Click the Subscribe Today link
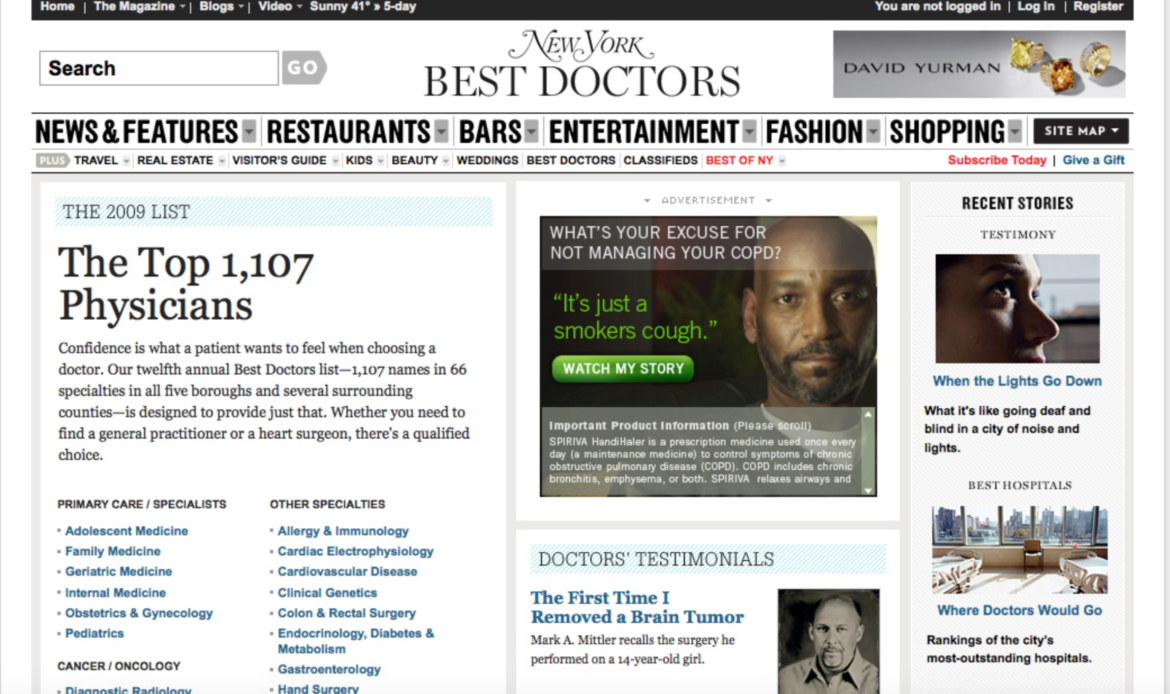This screenshot has width=1170, height=694. [997, 160]
